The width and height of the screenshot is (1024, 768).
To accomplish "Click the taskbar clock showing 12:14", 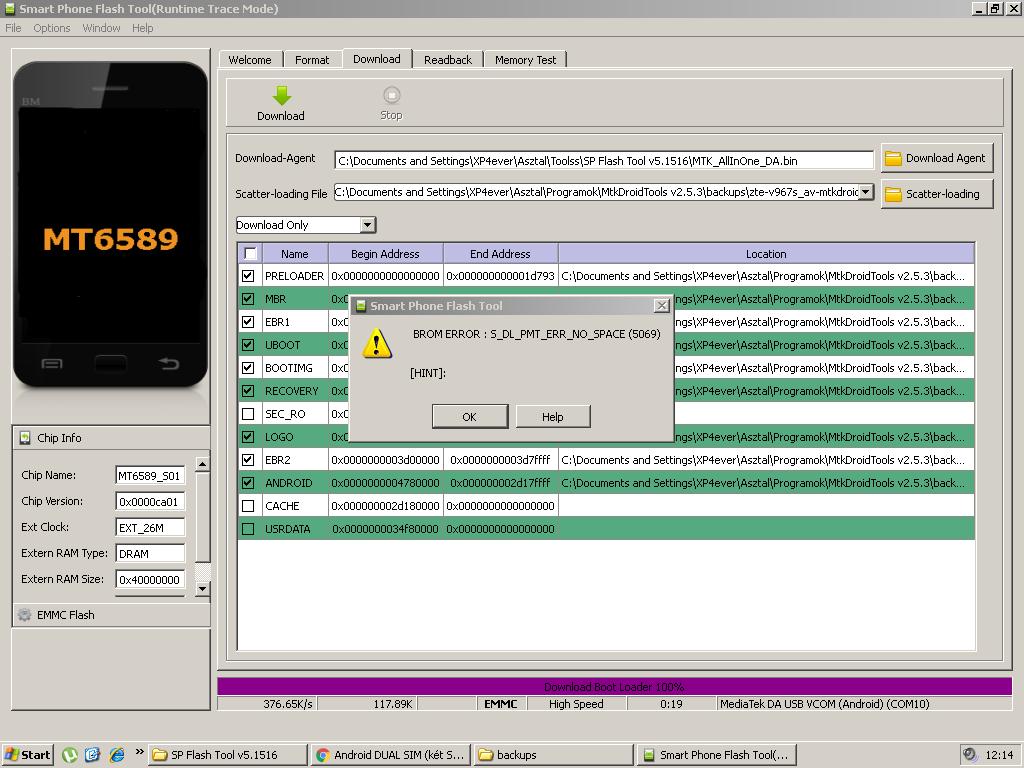I will pos(999,755).
